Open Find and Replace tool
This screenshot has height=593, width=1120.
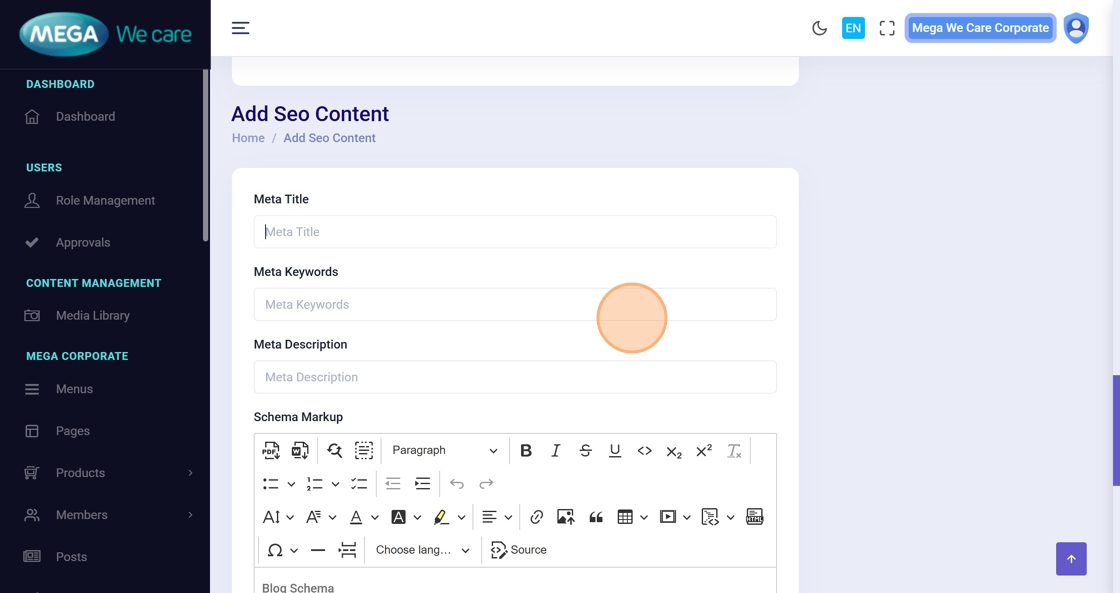tap(334, 451)
